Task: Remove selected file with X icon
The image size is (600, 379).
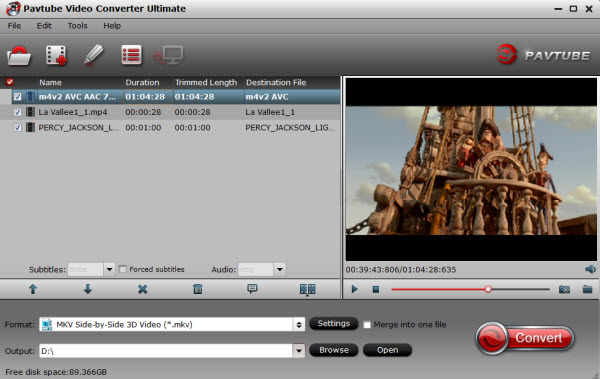Action: 142,289
